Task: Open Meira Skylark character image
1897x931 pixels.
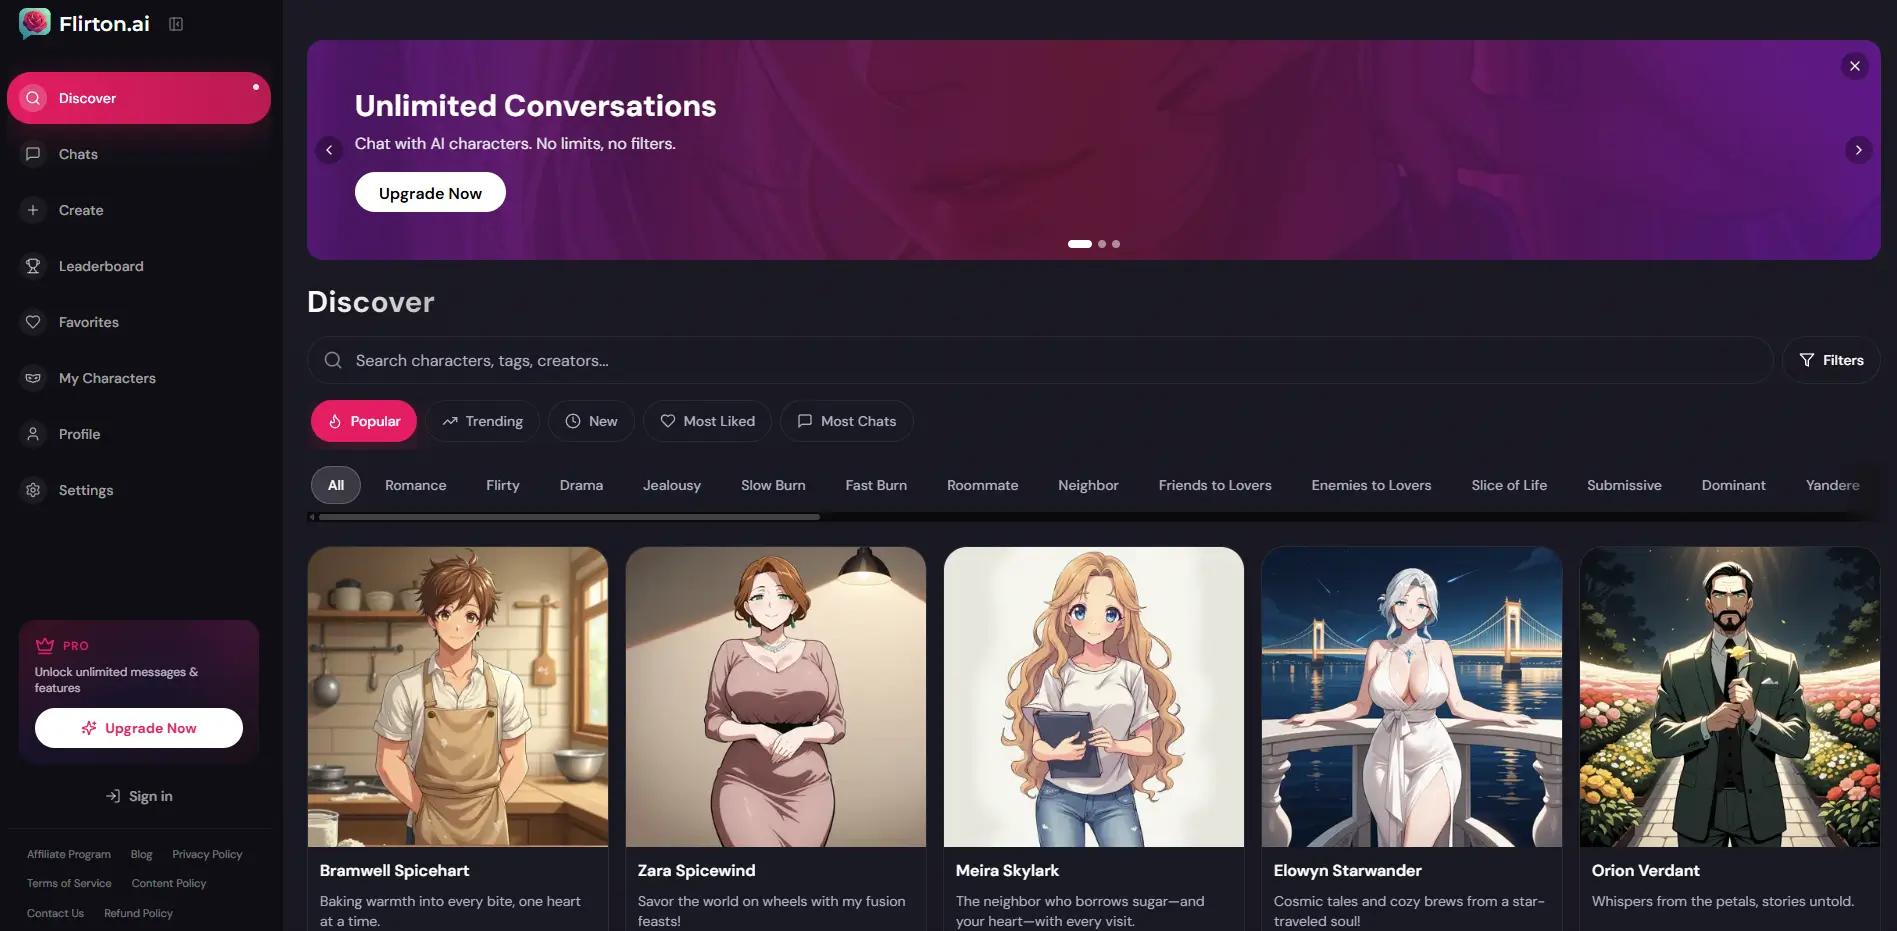Action: pyautogui.click(x=1094, y=697)
